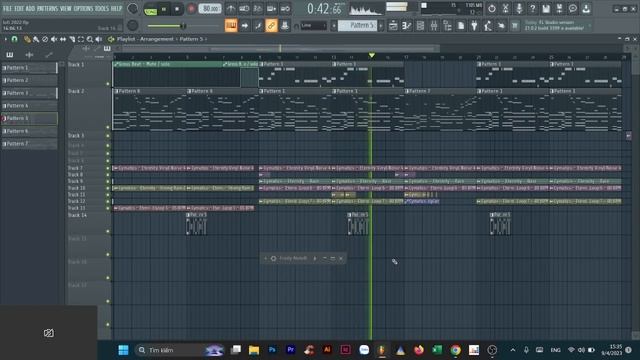Open the Mixer view icon
Viewport: 640px width, 360px height.
[433, 26]
